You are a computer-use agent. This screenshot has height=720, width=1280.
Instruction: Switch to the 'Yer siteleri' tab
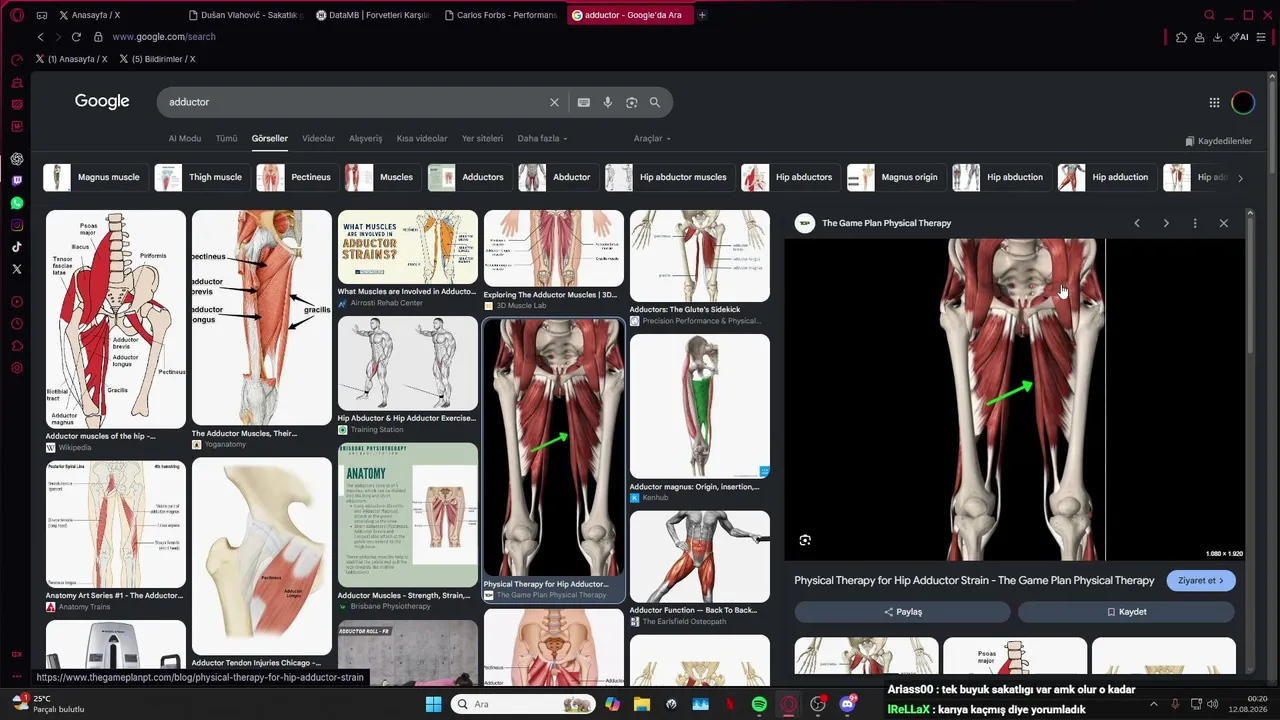(482, 139)
